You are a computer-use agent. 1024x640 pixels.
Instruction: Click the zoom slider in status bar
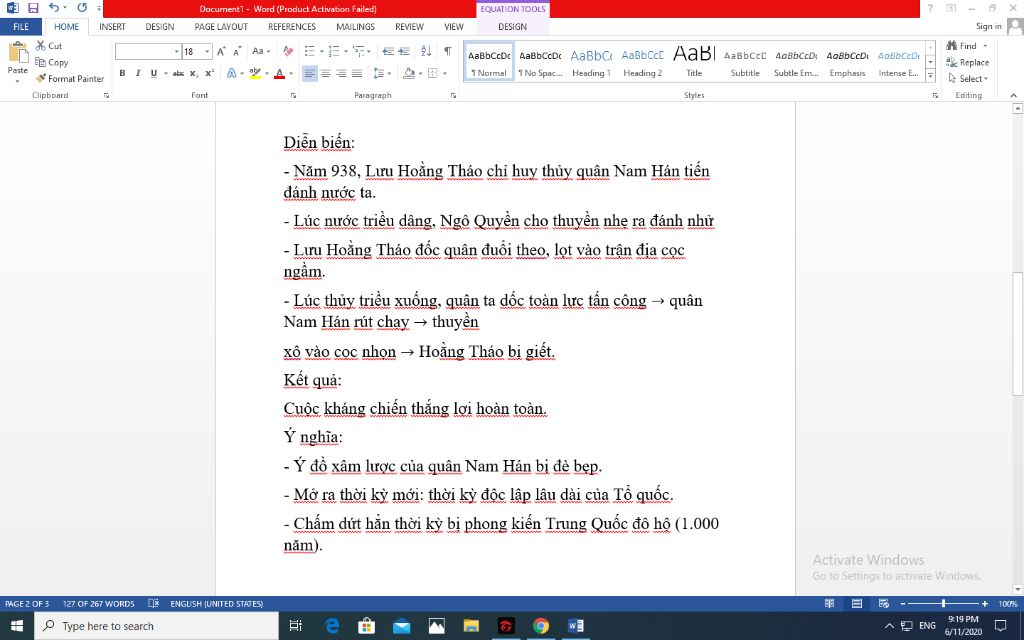click(943, 604)
